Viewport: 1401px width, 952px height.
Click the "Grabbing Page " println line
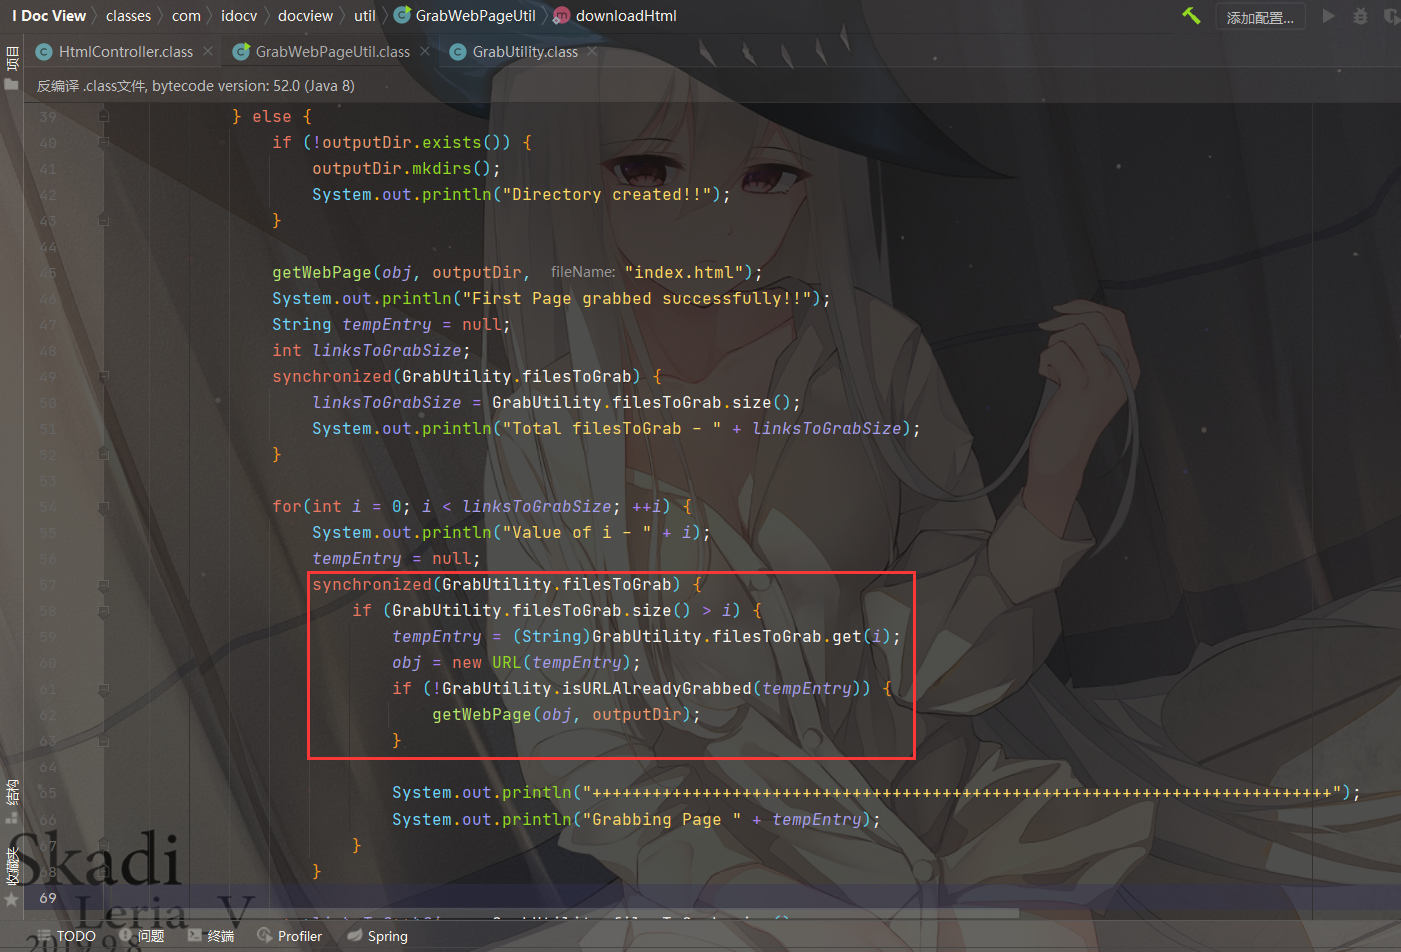pyautogui.click(x=636, y=819)
